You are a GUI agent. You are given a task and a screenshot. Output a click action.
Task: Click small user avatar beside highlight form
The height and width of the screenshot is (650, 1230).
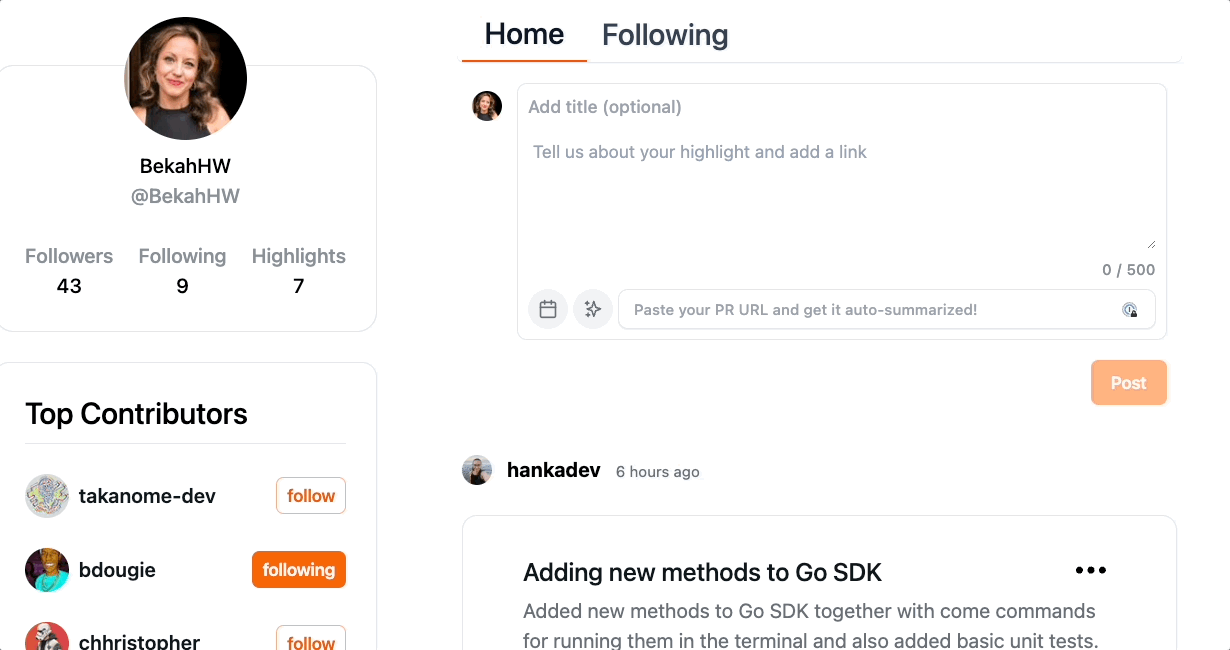487,106
